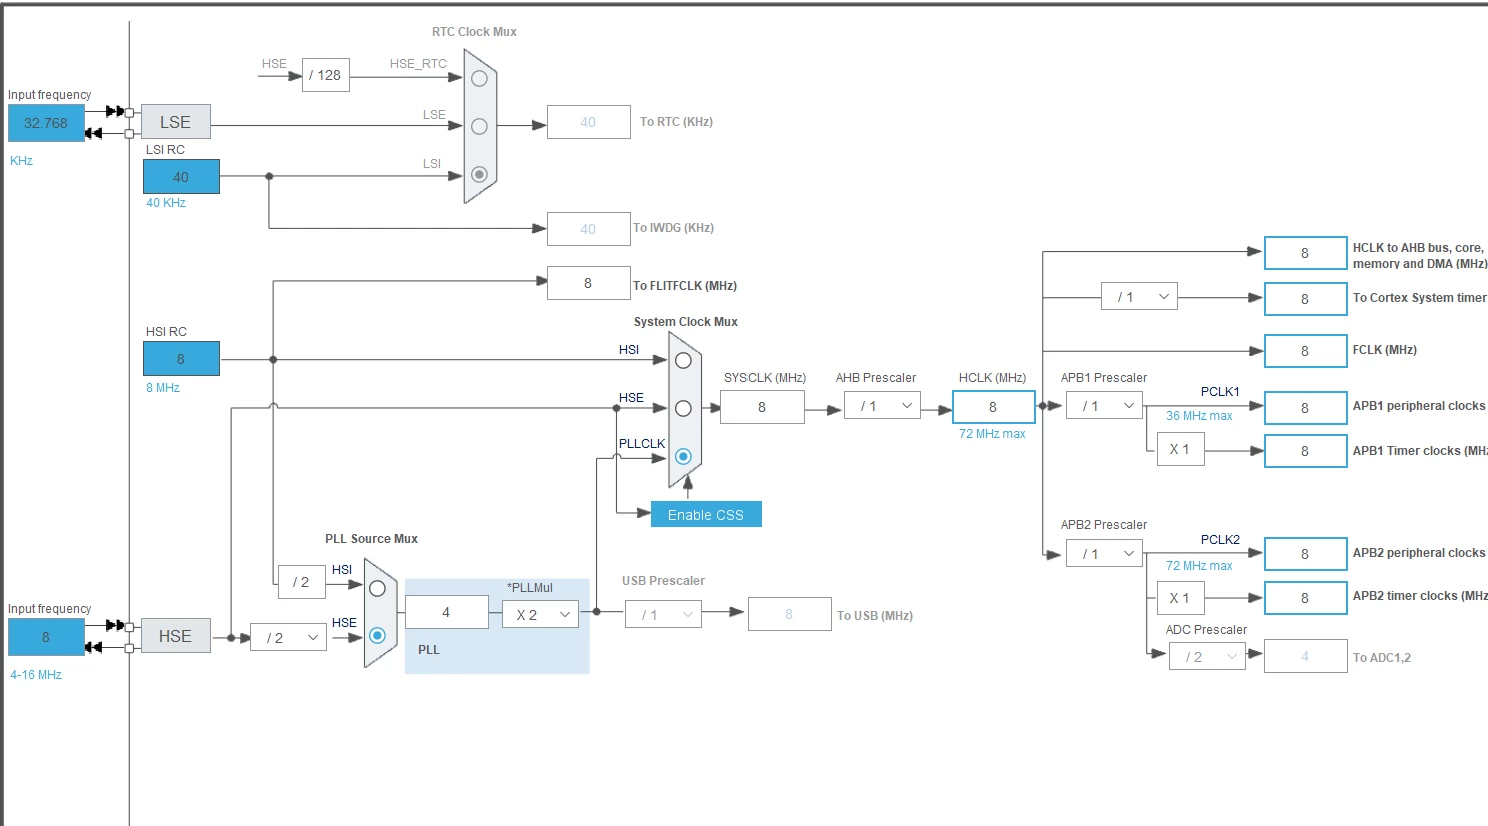
Task: Click the LSE input frequency 32.768 field
Action: pos(46,123)
